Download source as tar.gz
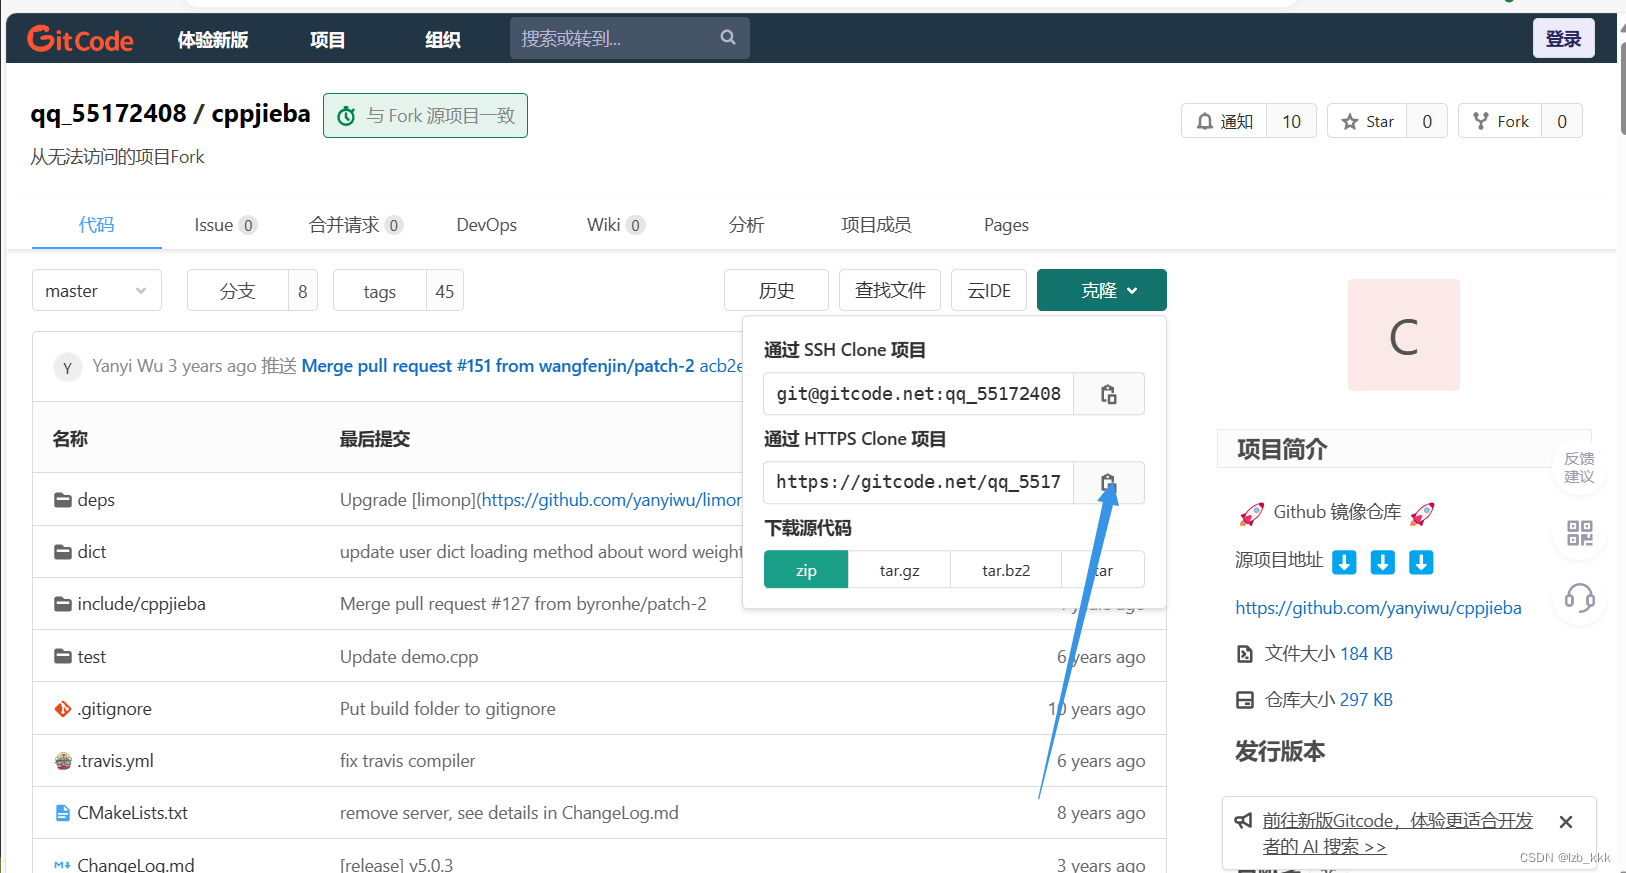The image size is (1626, 873). pyautogui.click(x=899, y=570)
